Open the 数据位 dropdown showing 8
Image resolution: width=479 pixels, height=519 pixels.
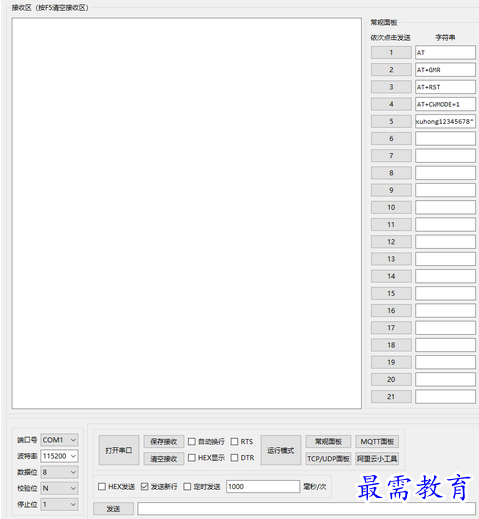pos(59,472)
